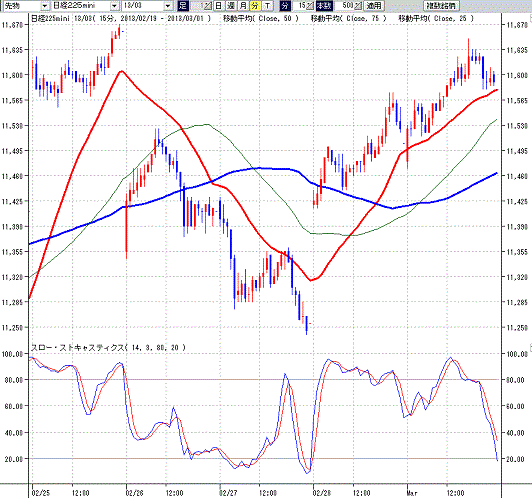
Task: Select the weekly (週) chart interval
Action: tap(231, 5)
